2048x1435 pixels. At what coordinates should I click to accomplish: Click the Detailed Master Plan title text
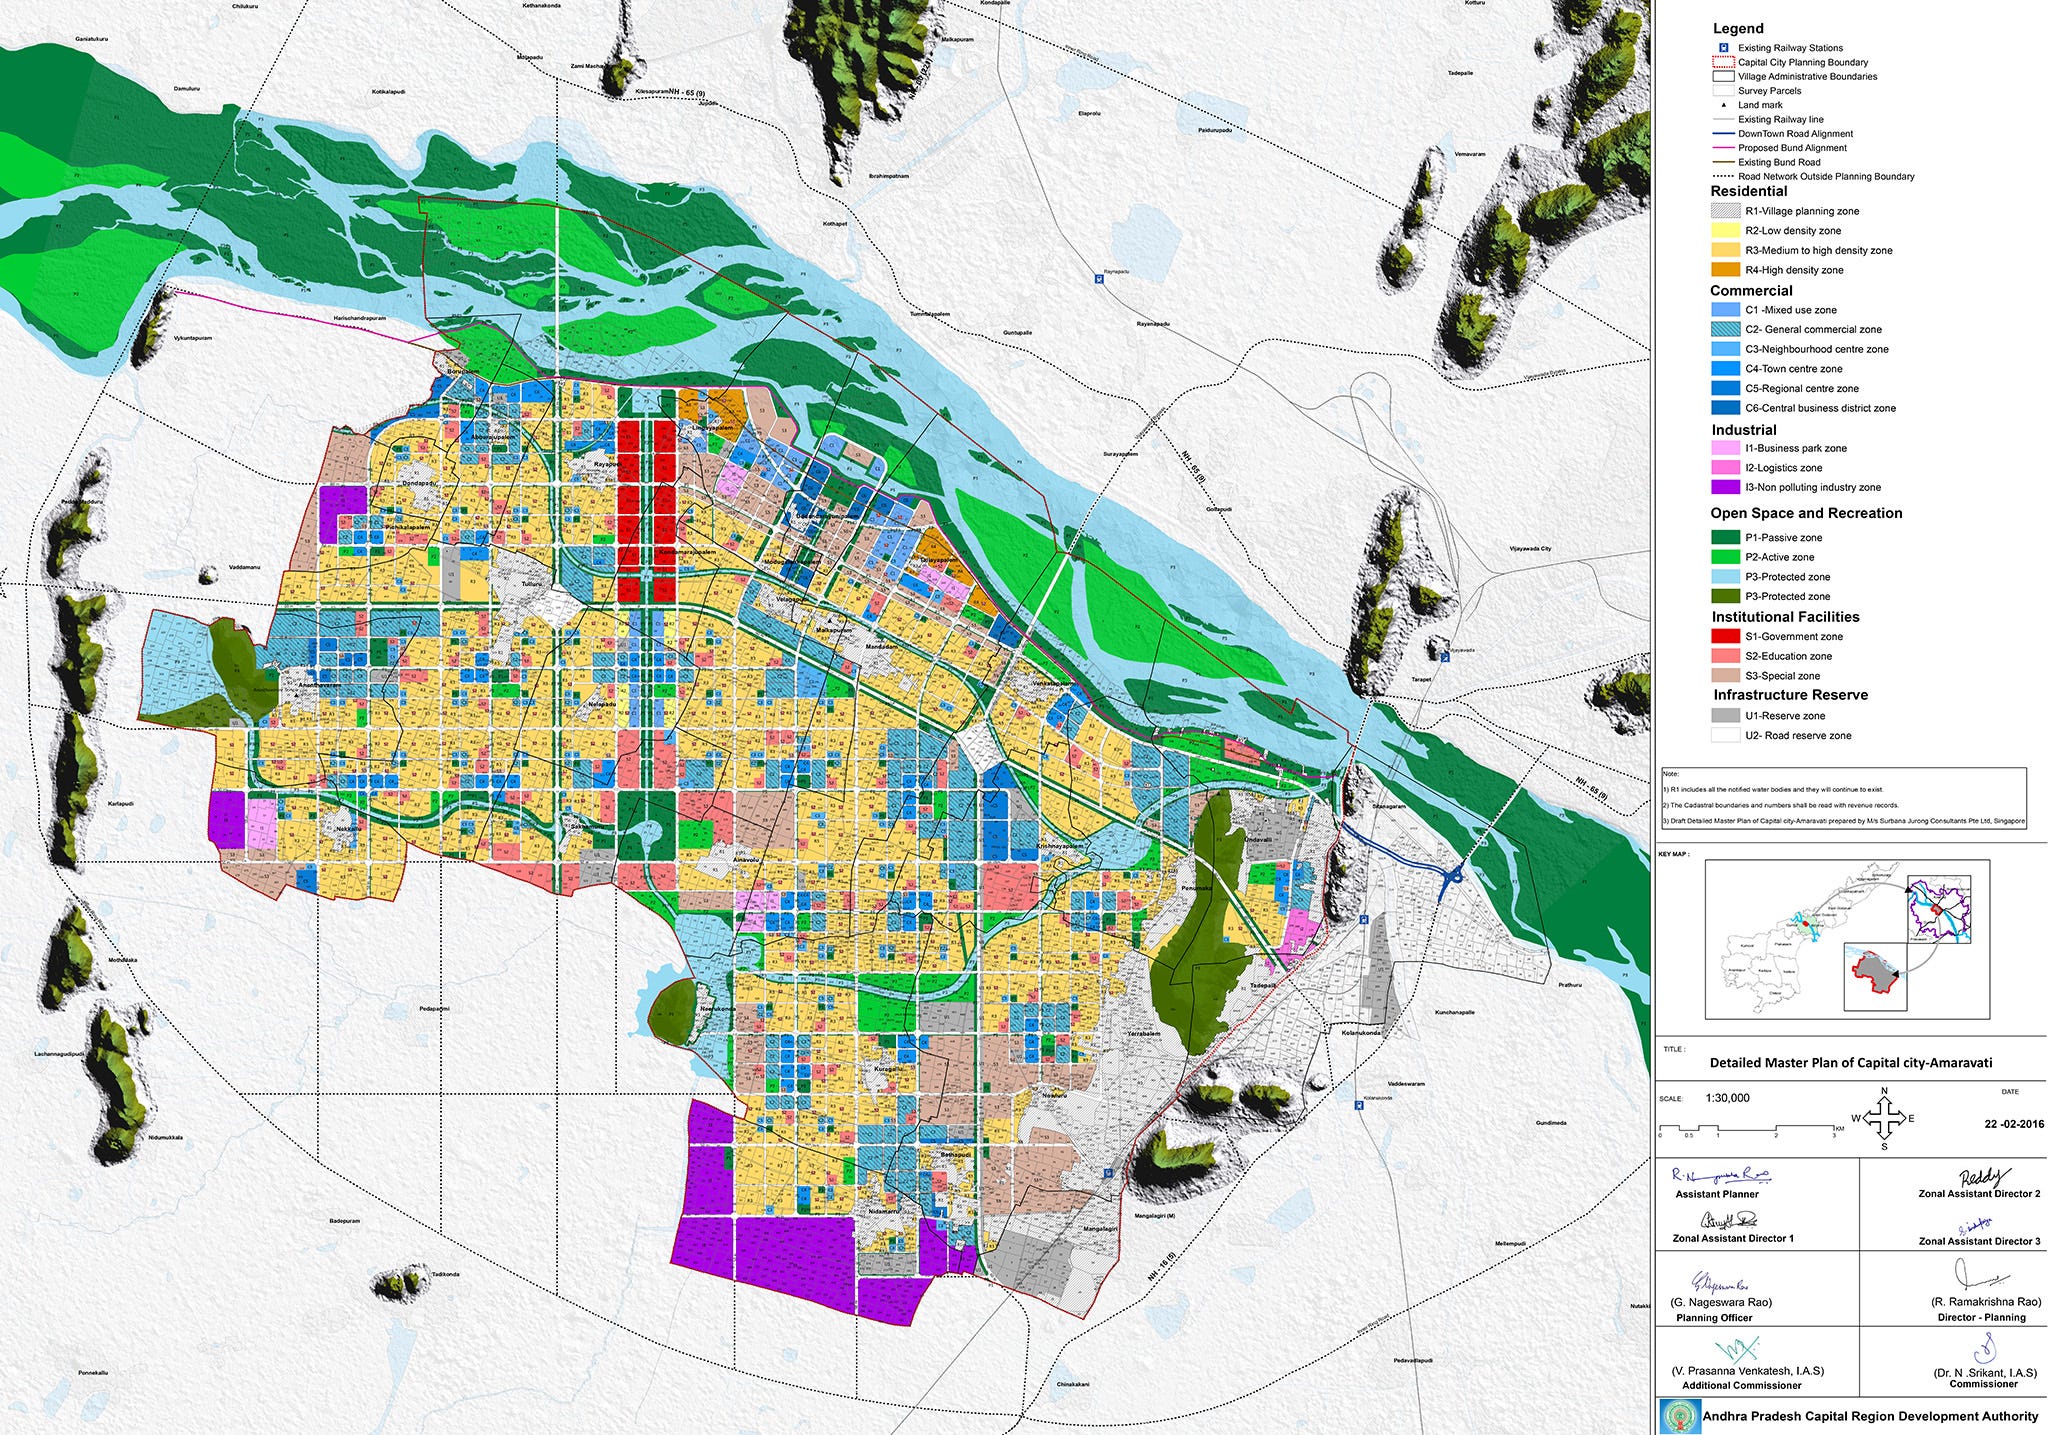1851,1064
